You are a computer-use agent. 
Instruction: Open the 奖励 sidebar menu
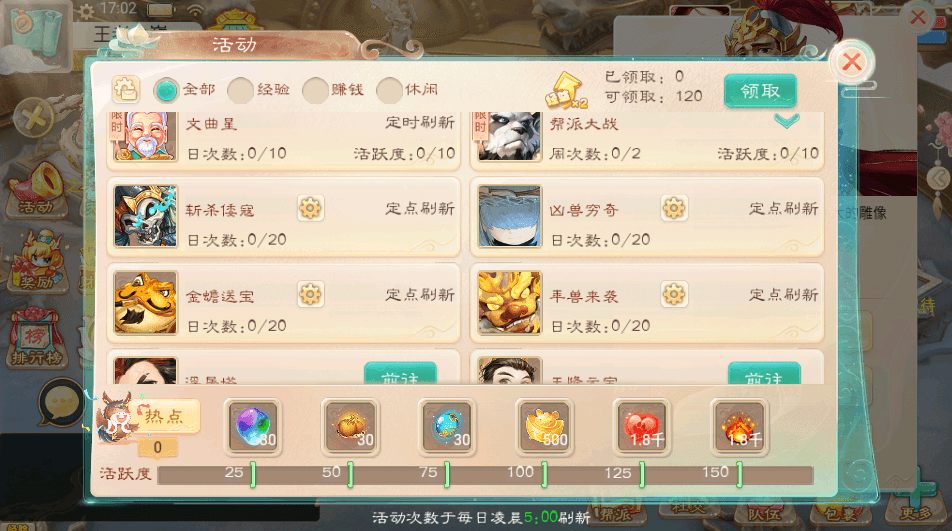coord(38,261)
